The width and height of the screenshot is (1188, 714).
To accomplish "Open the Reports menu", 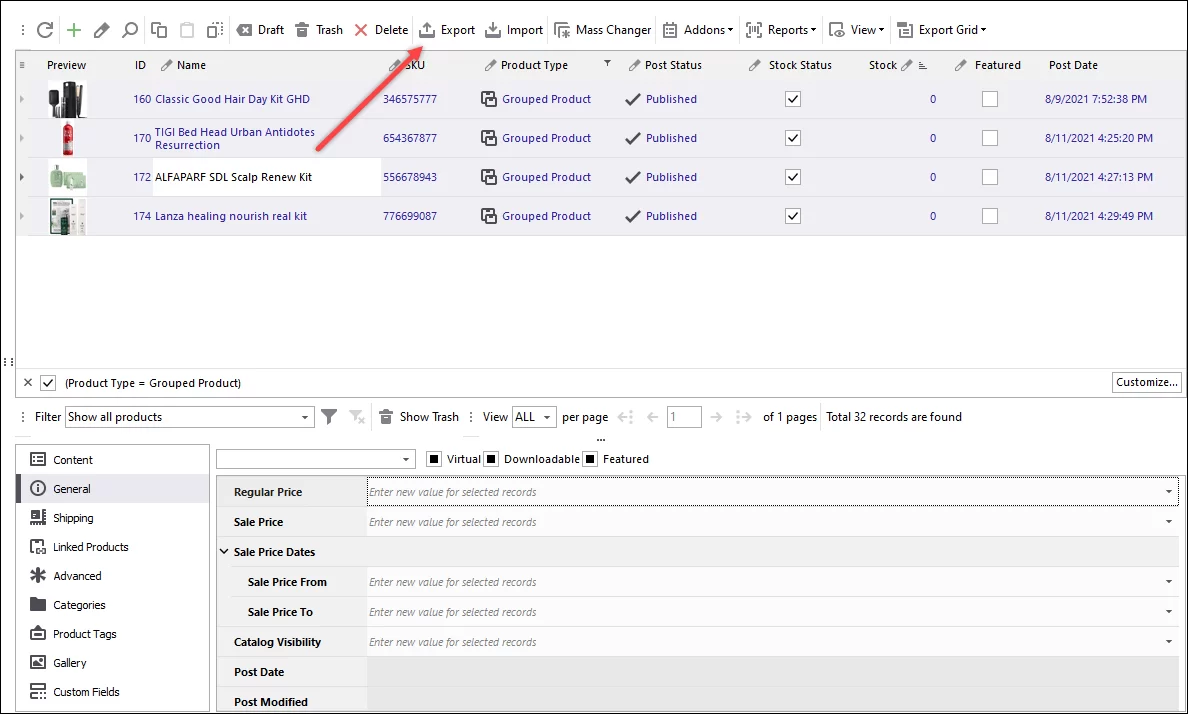I will [x=781, y=29].
